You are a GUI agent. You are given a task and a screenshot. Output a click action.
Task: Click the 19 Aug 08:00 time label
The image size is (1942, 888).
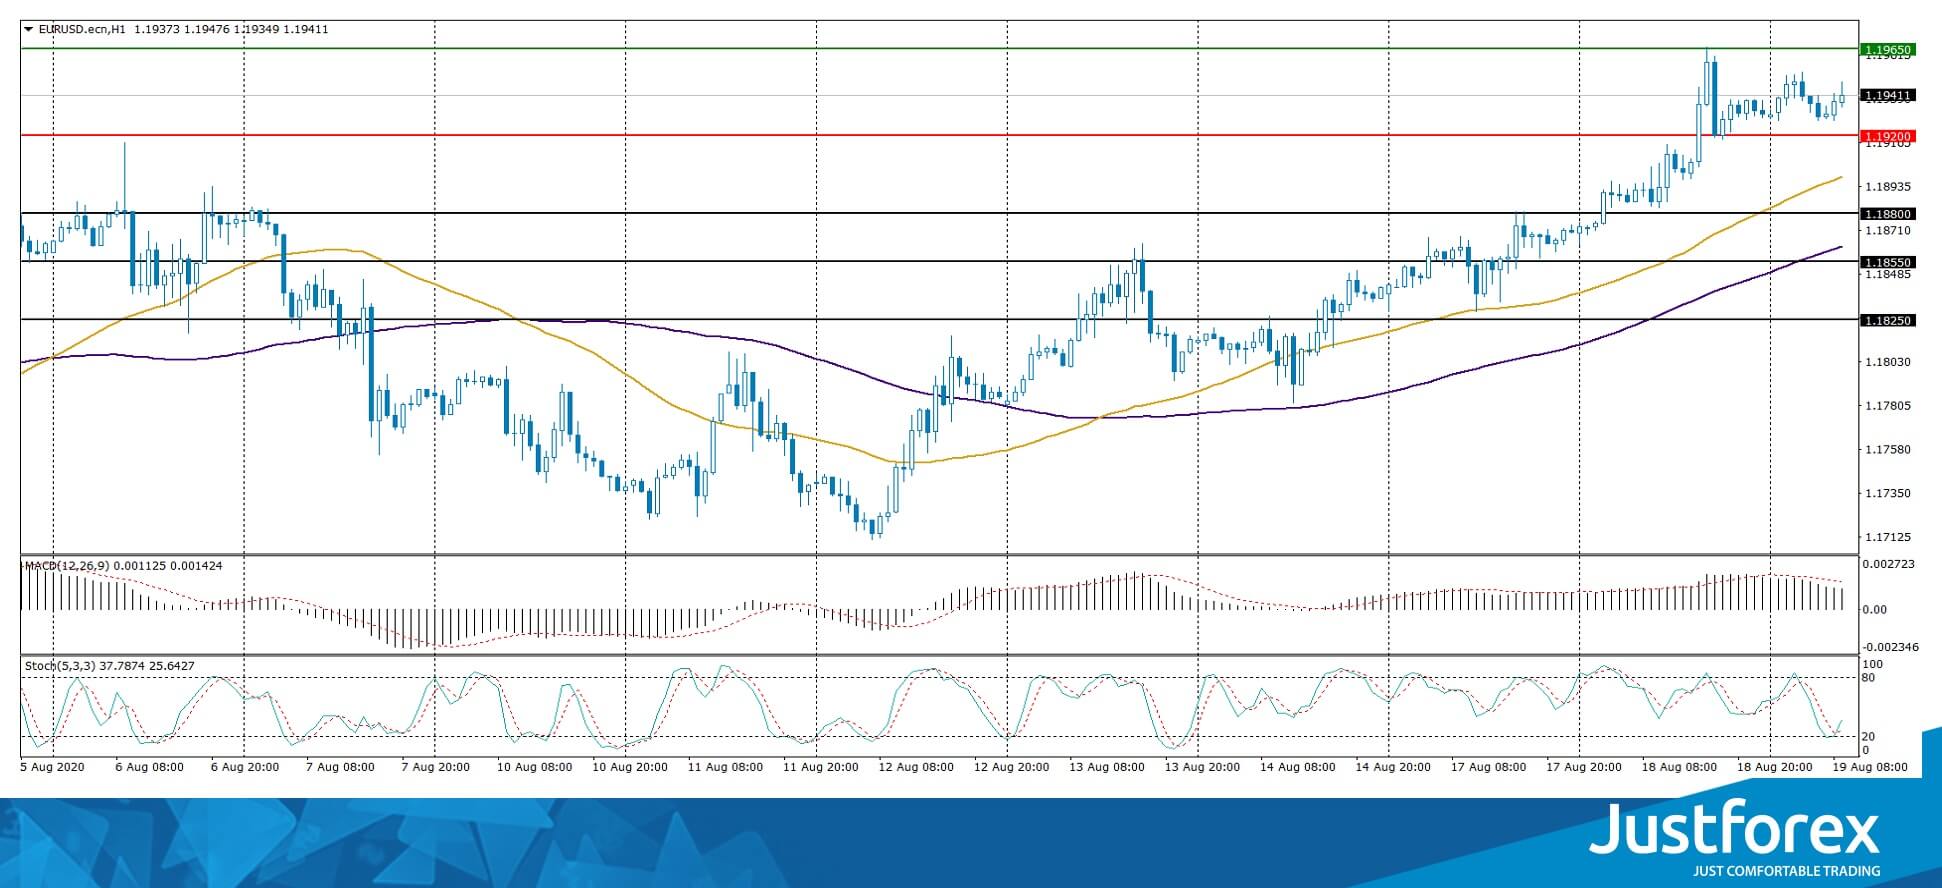click(1870, 768)
